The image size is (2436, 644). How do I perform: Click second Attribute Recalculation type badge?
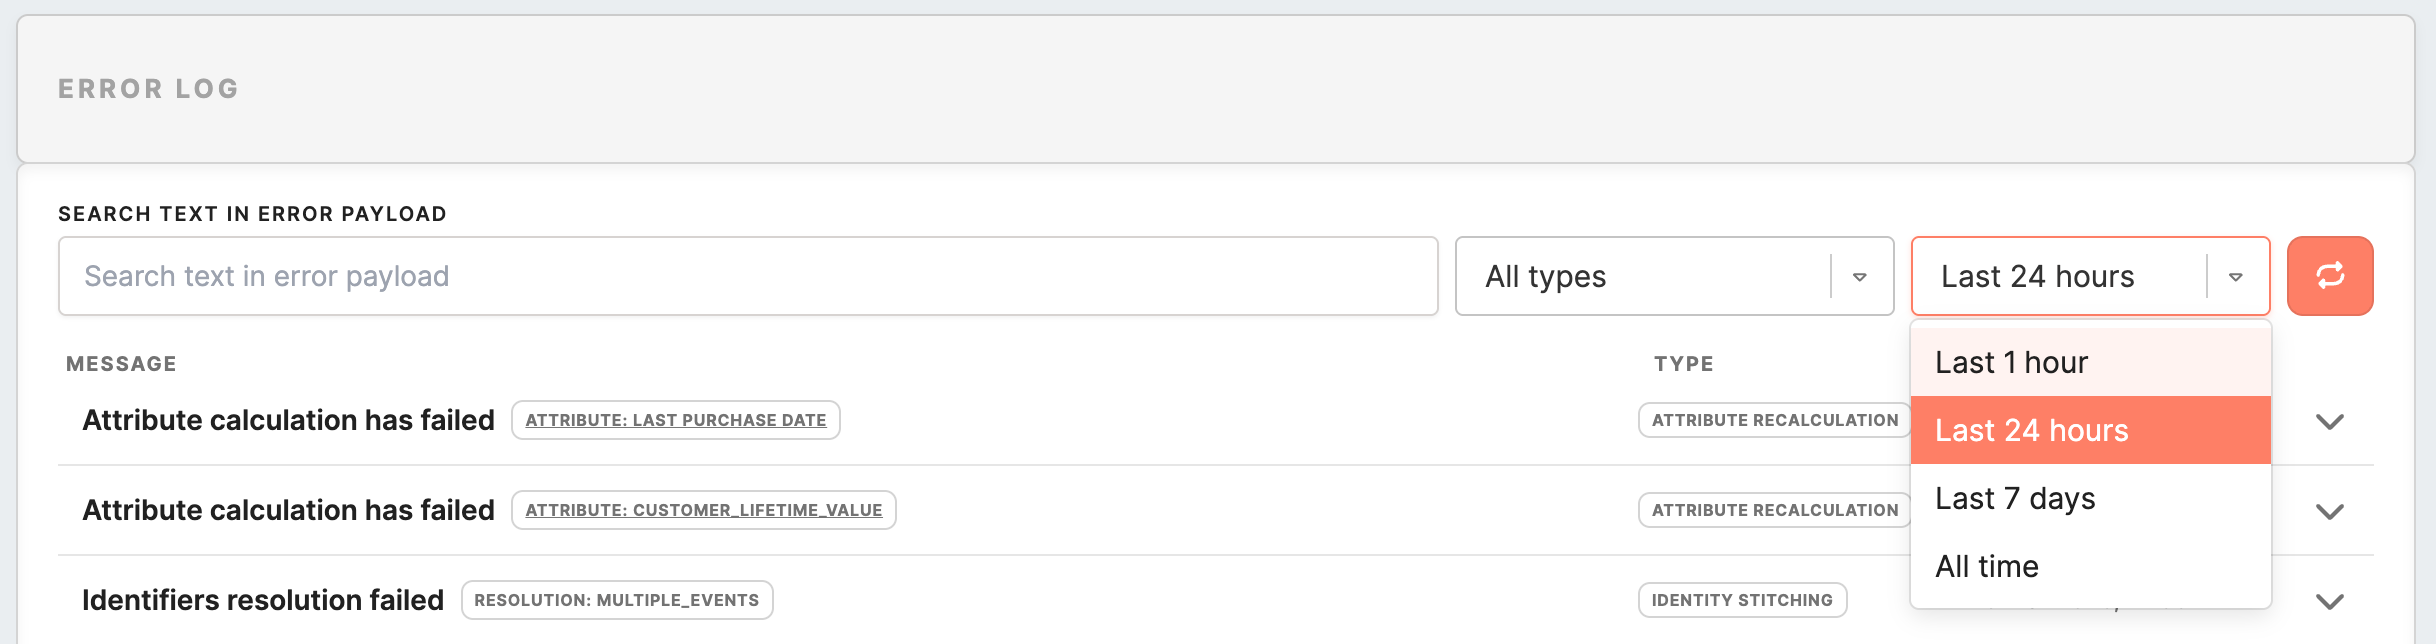1774,510
